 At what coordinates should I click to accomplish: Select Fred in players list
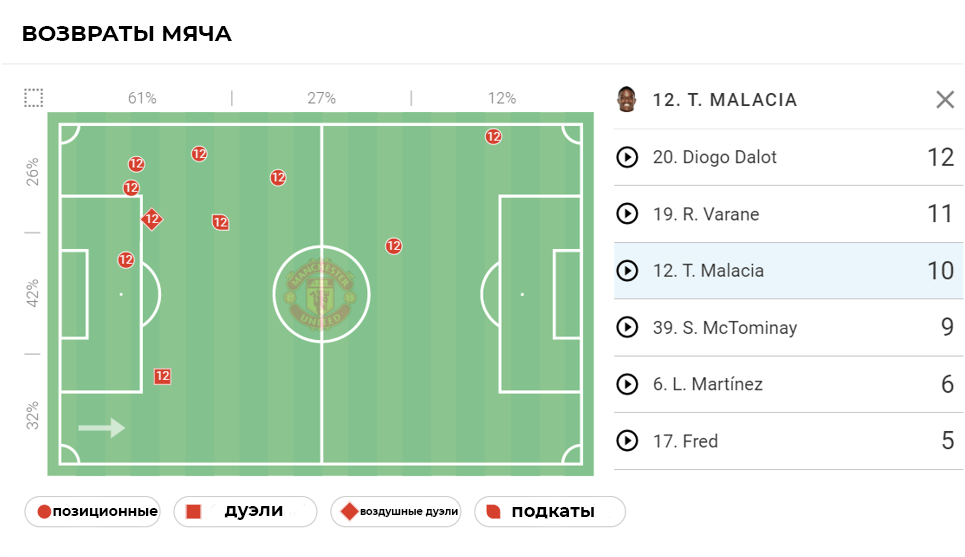(x=699, y=441)
